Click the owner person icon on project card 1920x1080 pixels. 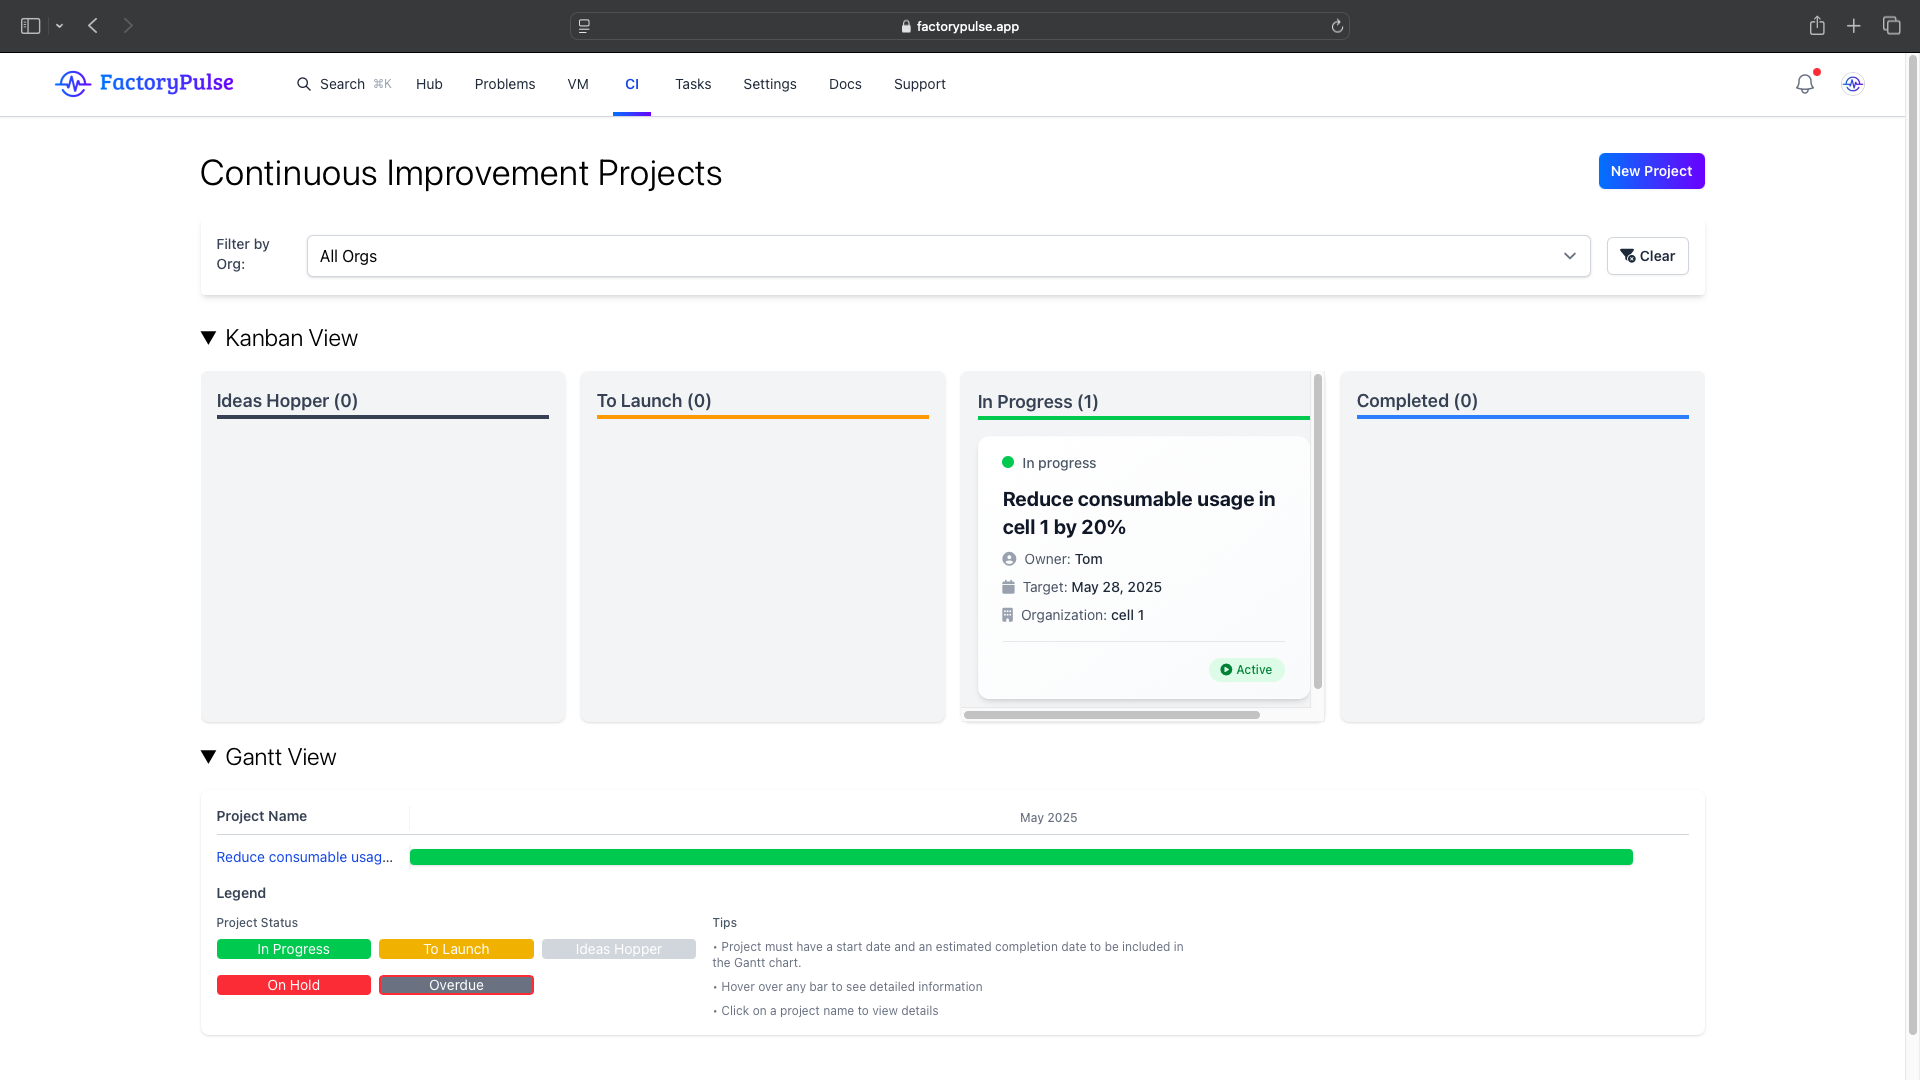point(1009,559)
